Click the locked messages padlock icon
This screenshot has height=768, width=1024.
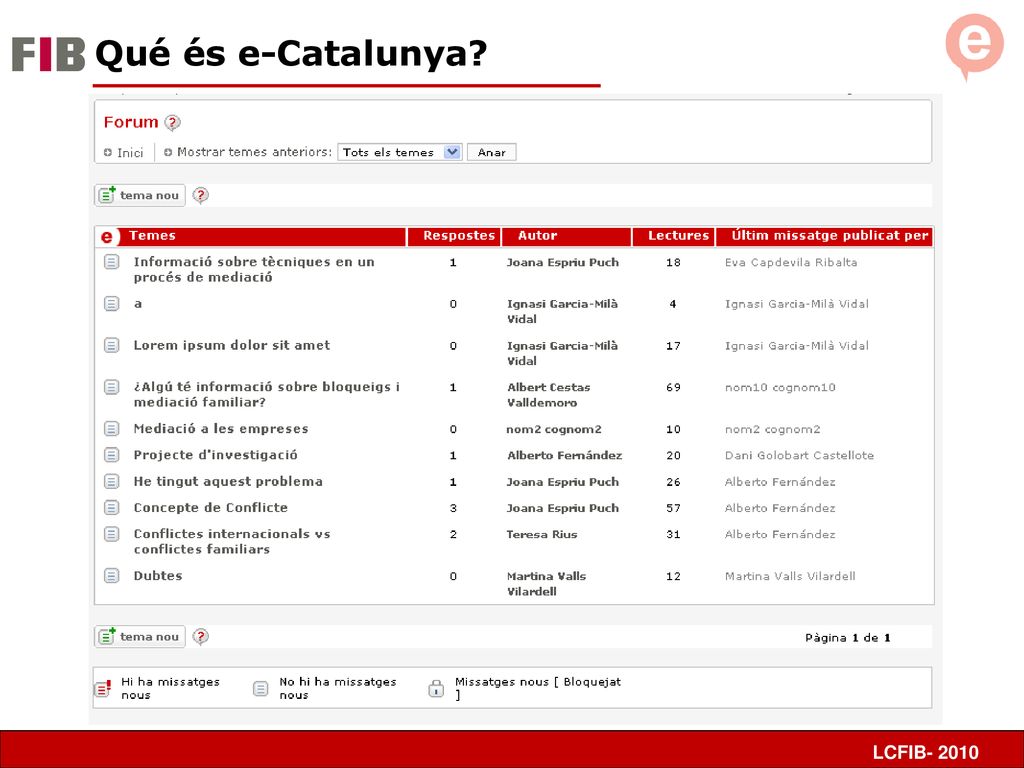click(x=436, y=688)
